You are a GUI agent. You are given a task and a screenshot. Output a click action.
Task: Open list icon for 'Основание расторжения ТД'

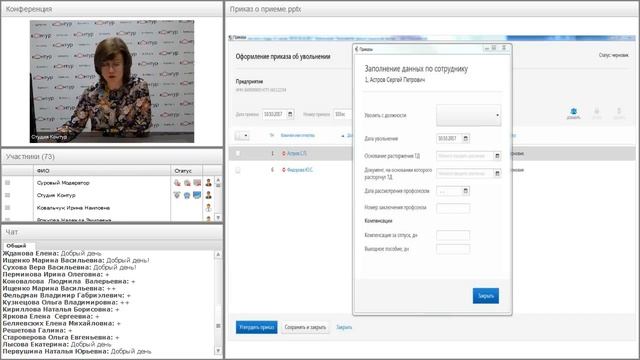[x=497, y=156]
